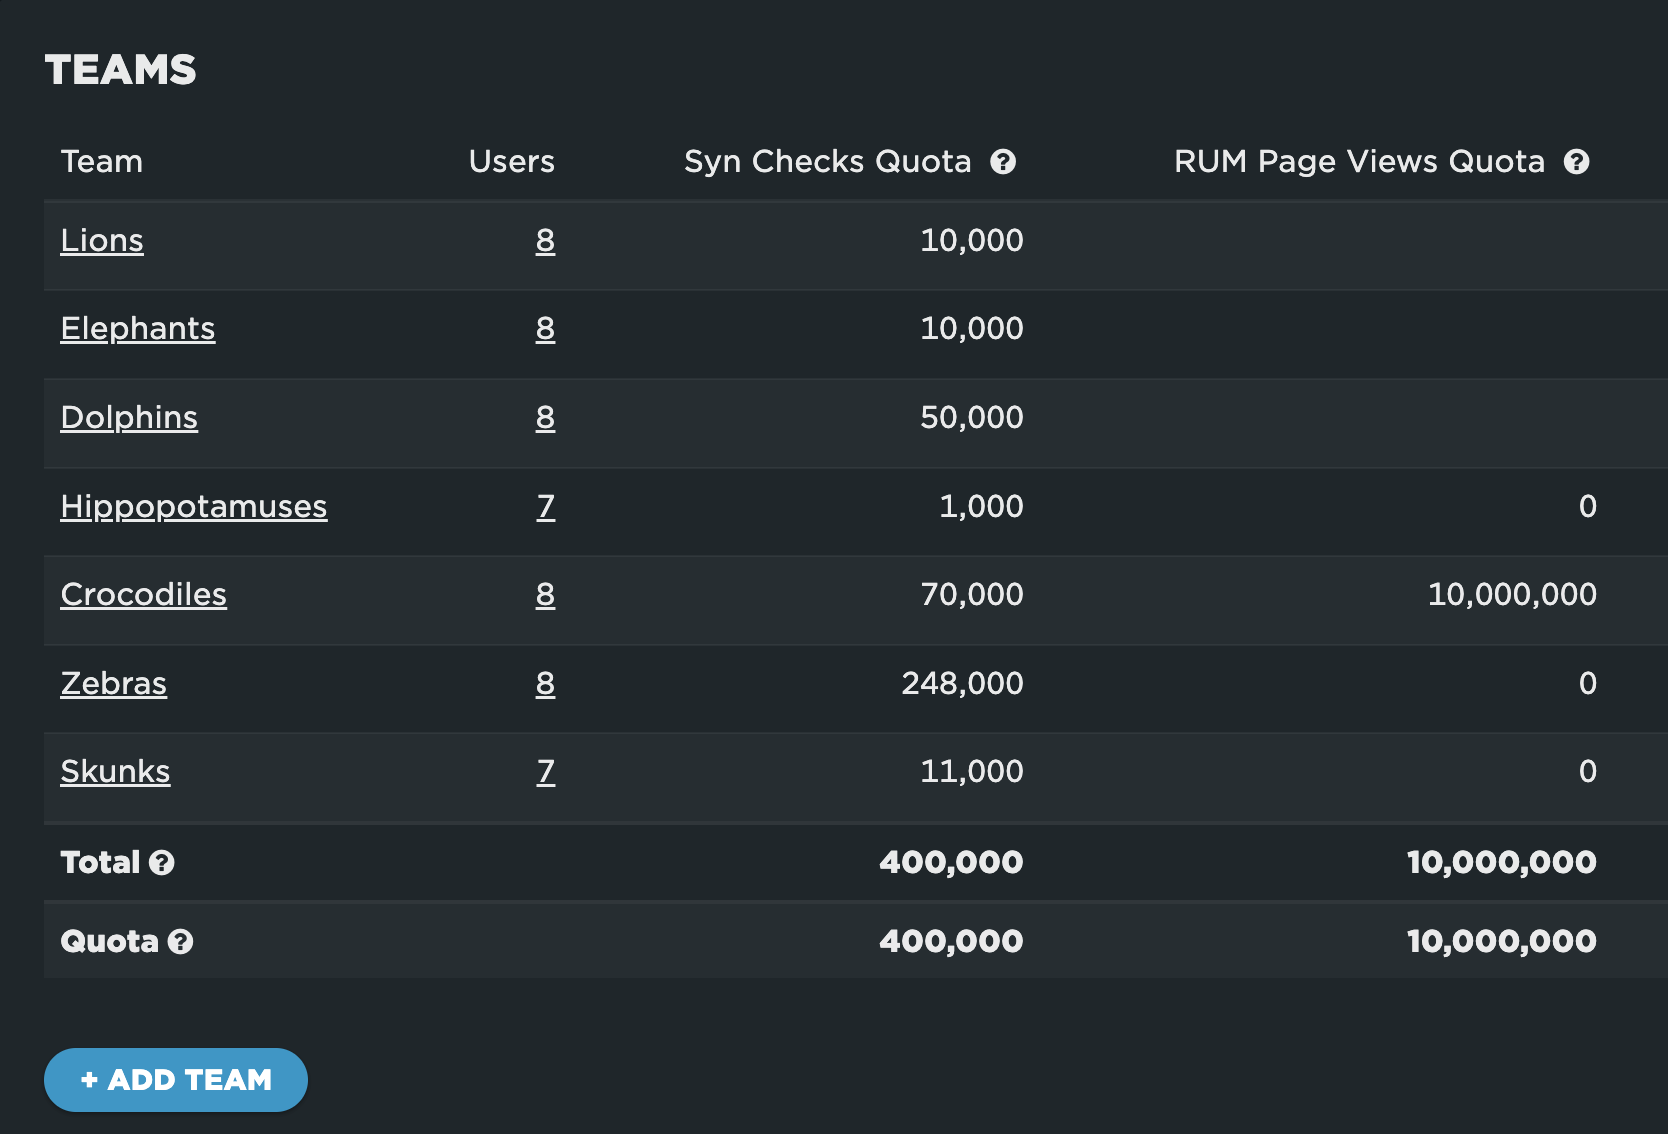Click the Hippopotamuses user count 7
This screenshot has width=1668, height=1134.
[545, 507]
